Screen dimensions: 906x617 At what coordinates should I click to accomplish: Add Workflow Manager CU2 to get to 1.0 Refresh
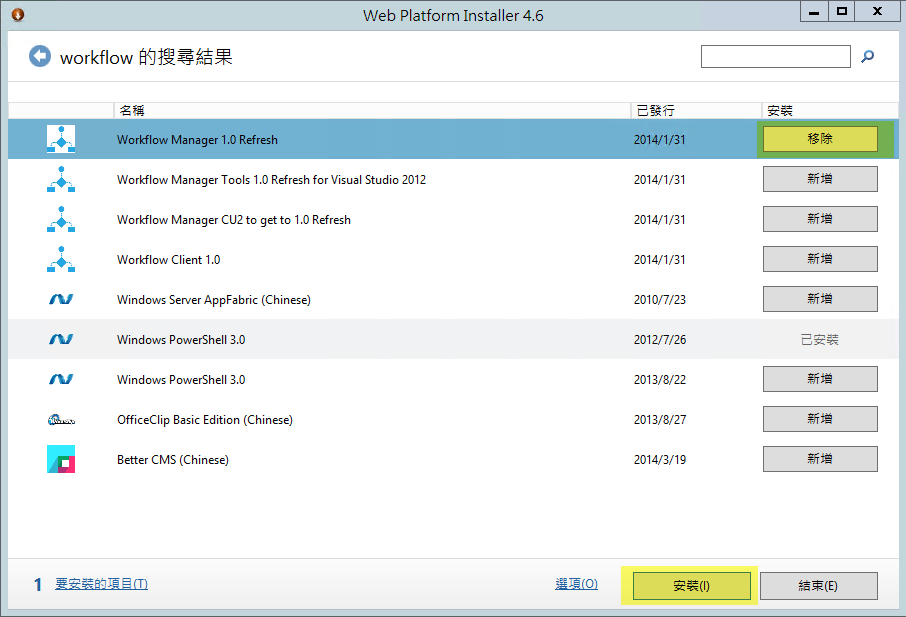click(820, 219)
